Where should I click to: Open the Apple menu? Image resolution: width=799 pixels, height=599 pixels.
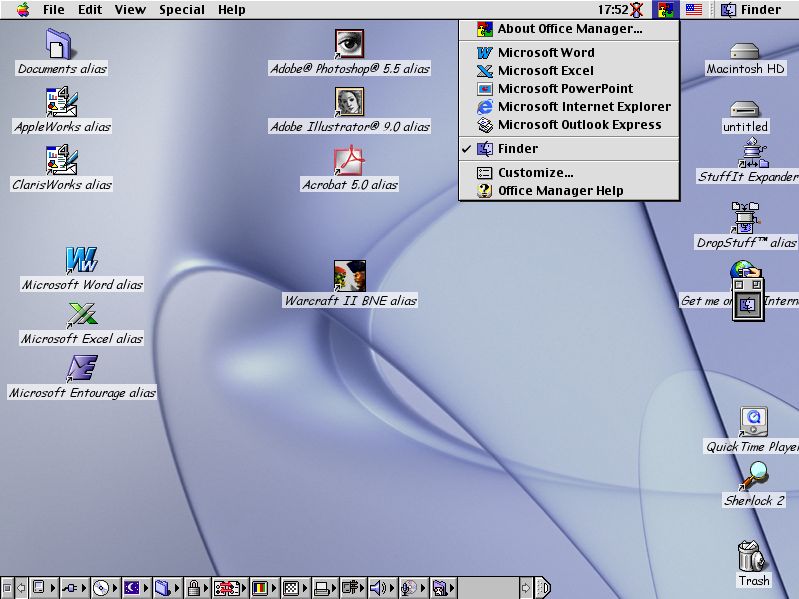pyautogui.click(x=23, y=10)
